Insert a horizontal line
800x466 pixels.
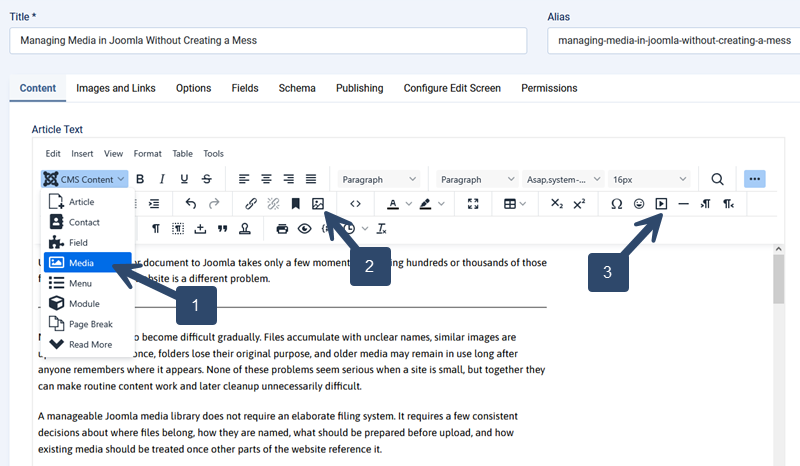(x=684, y=204)
